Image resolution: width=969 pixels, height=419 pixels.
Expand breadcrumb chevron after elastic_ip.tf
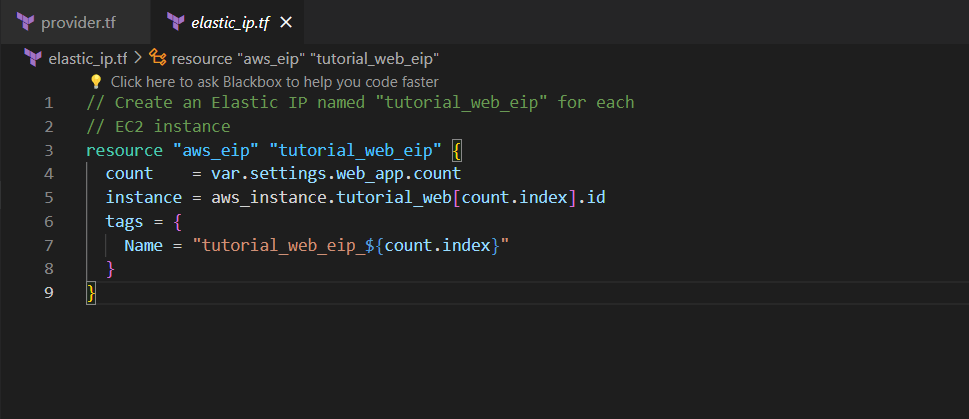(x=137, y=58)
